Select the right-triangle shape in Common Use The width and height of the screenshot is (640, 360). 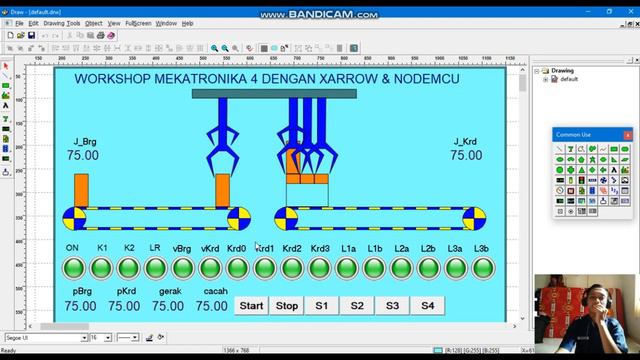[614, 160]
